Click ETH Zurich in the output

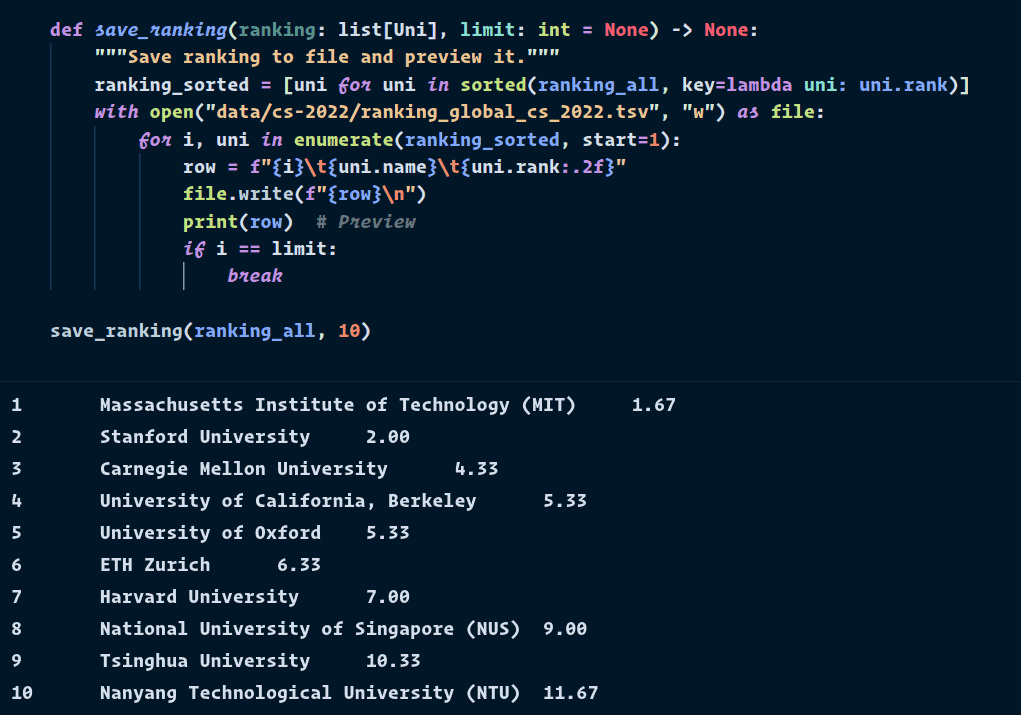pos(155,565)
